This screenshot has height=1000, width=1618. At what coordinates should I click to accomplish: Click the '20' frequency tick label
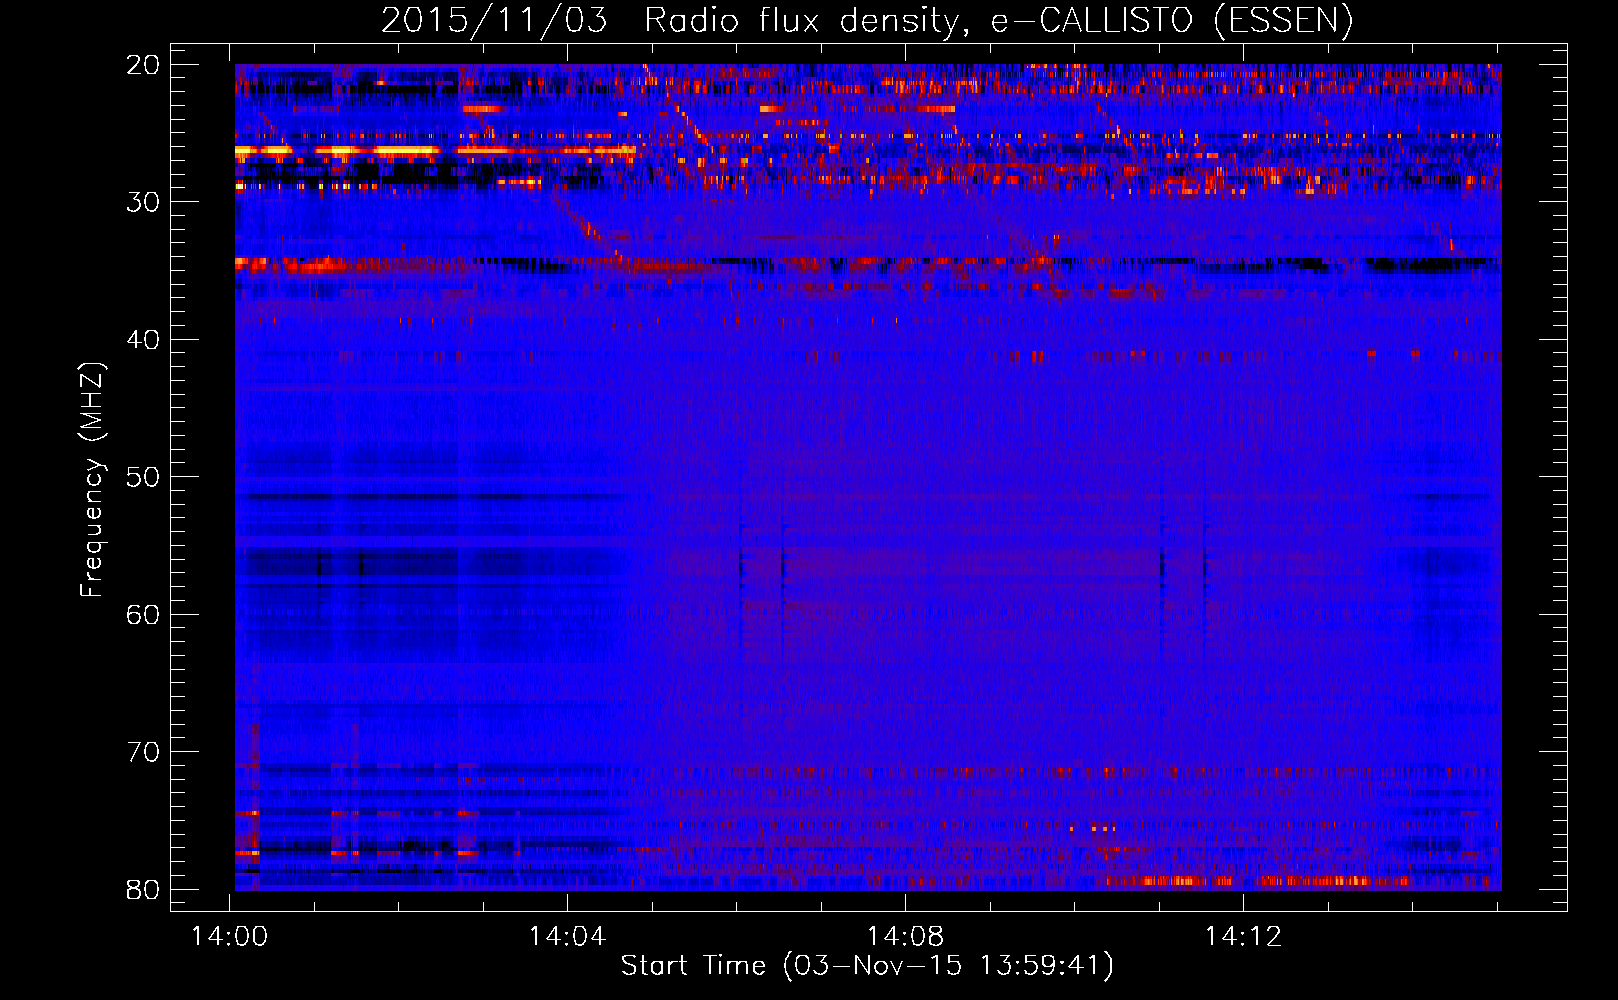click(x=144, y=65)
